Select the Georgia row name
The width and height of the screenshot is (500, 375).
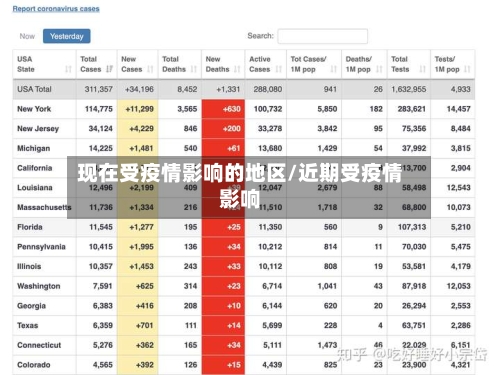pyautogui.click(x=31, y=306)
